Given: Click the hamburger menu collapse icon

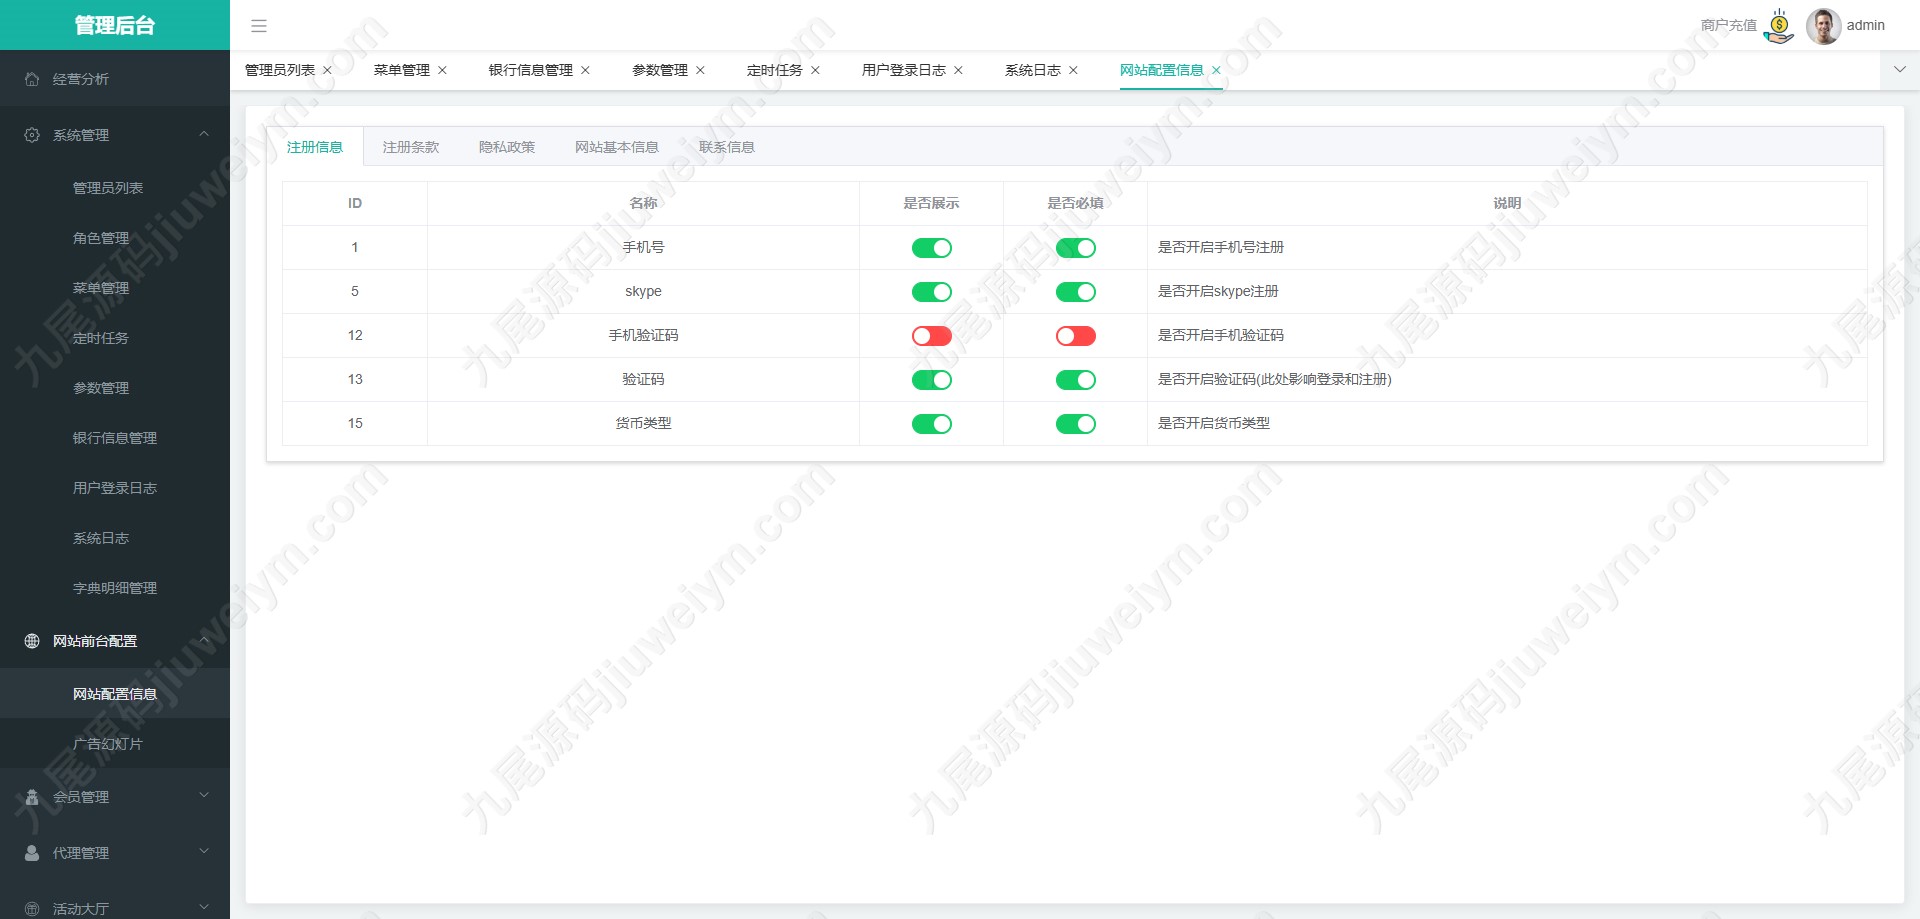Looking at the screenshot, I should click(259, 26).
